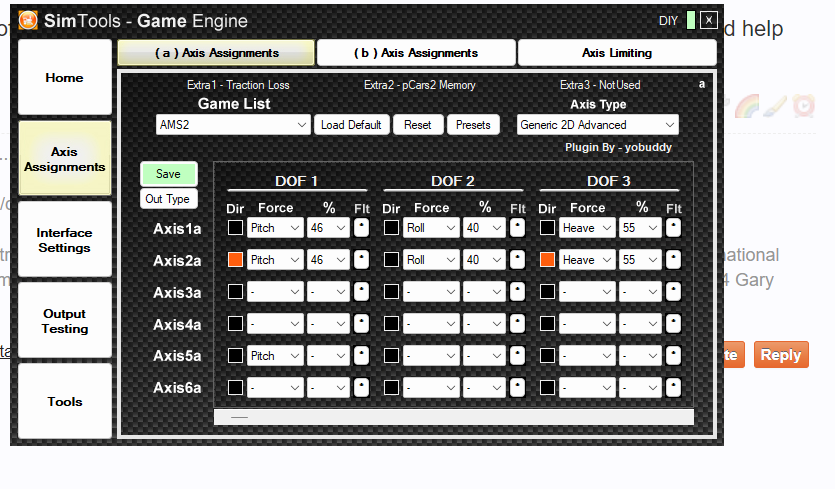835x489 pixels.
Task: Open Axis5a DOF 1 empty percent dropdown
Action: click(329, 355)
